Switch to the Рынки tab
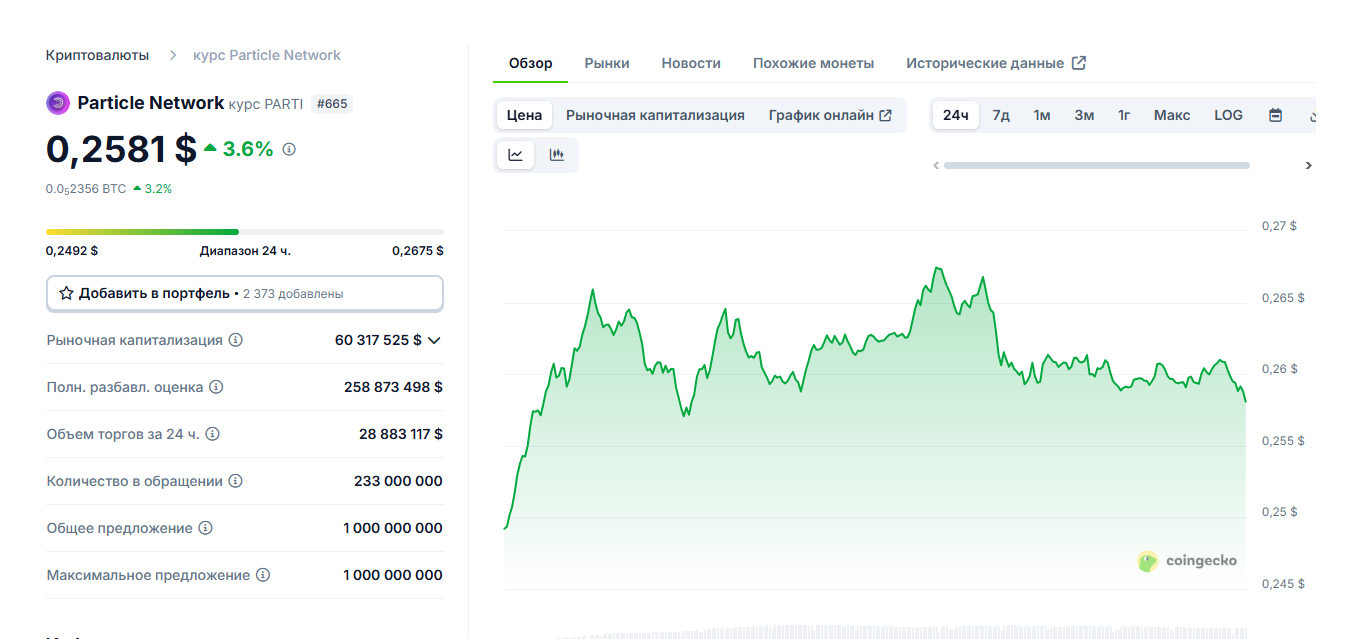The width and height of the screenshot is (1363, 639). (607, 63)
